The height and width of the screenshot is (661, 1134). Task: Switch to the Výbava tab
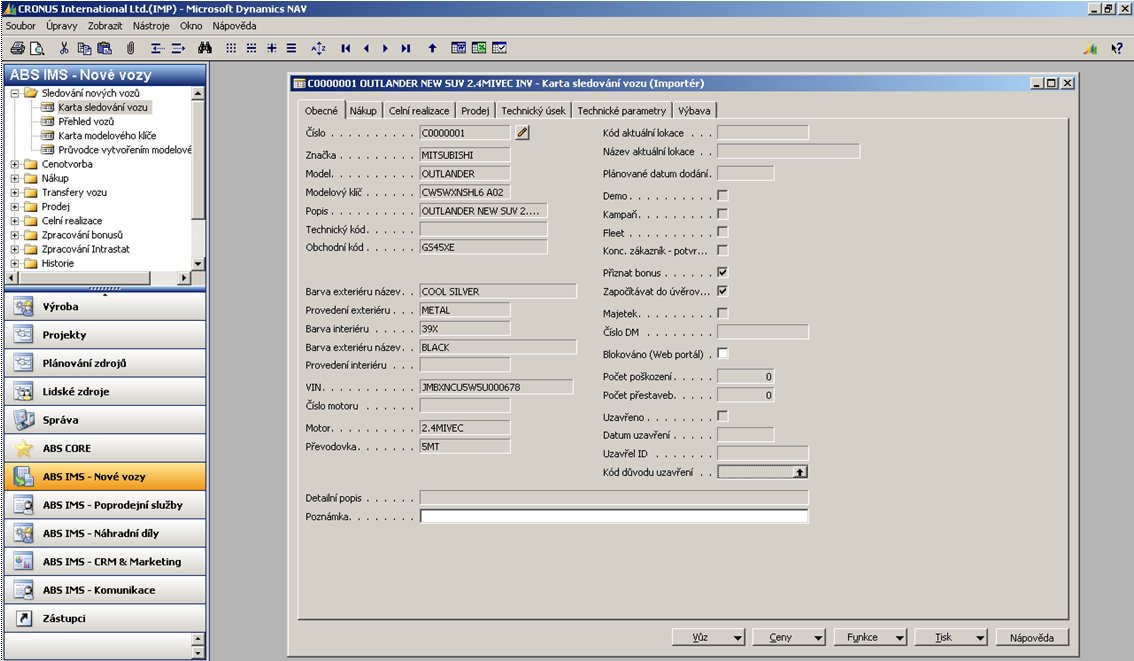(694, 111)
